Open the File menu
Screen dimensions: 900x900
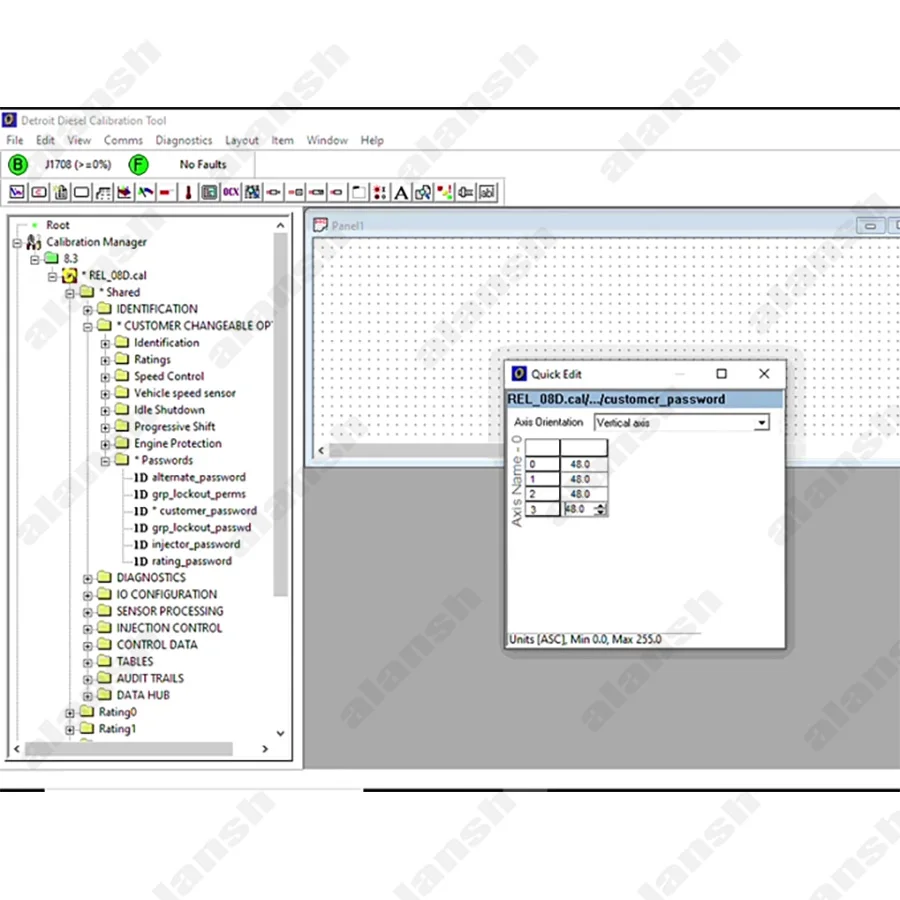pyautogui.click(x=15, y=141)
